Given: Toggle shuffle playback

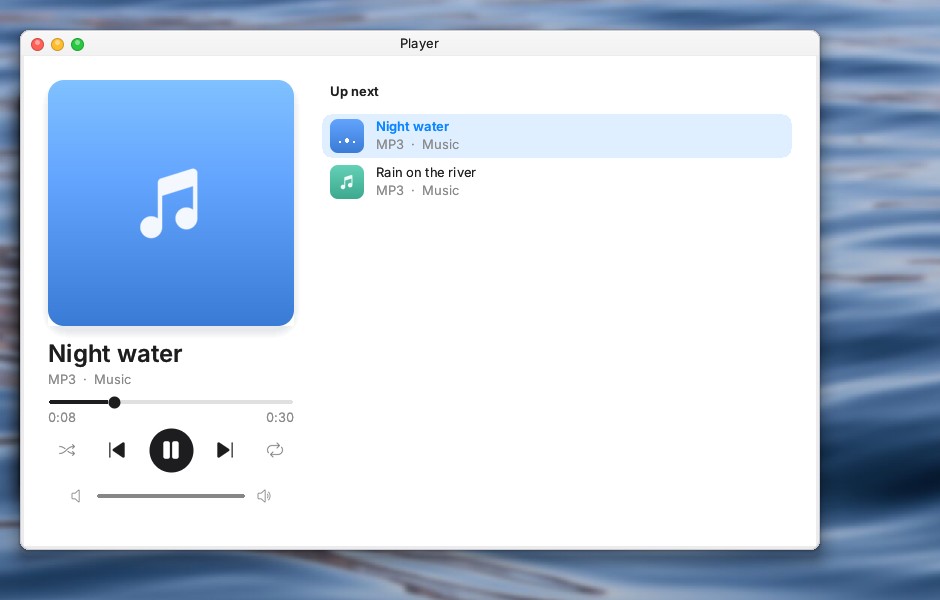Looking at the screenshot, I should (x=67, y=450).
